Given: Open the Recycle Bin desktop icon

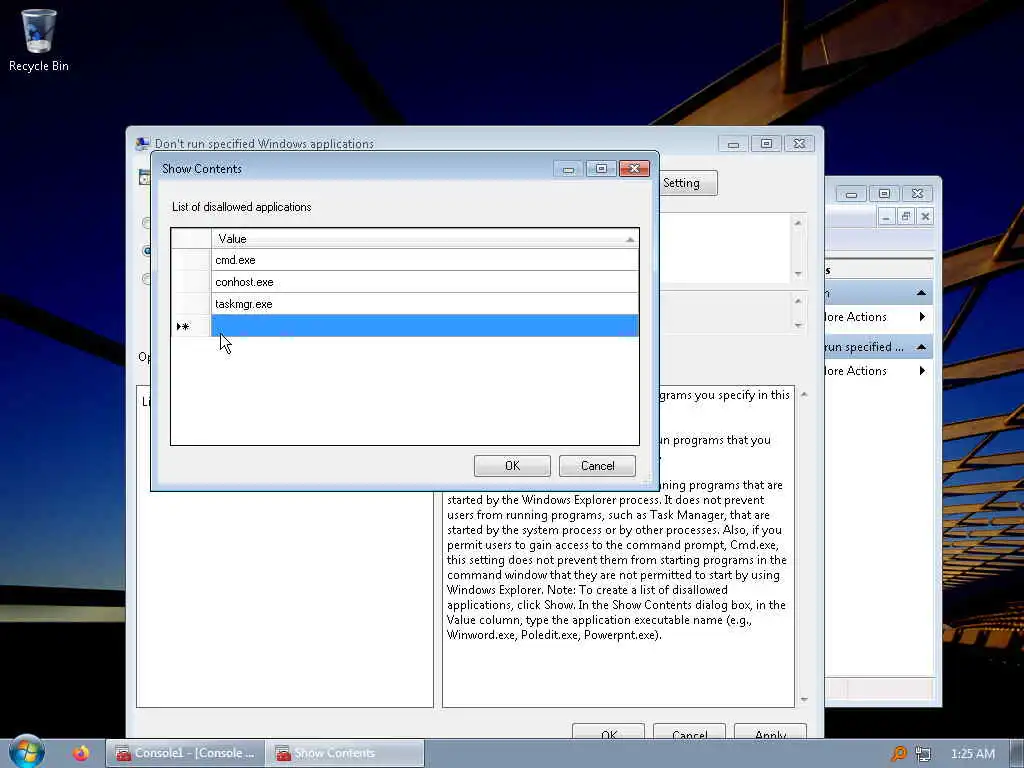Looking at the screenshot, I should click(39, 40).
